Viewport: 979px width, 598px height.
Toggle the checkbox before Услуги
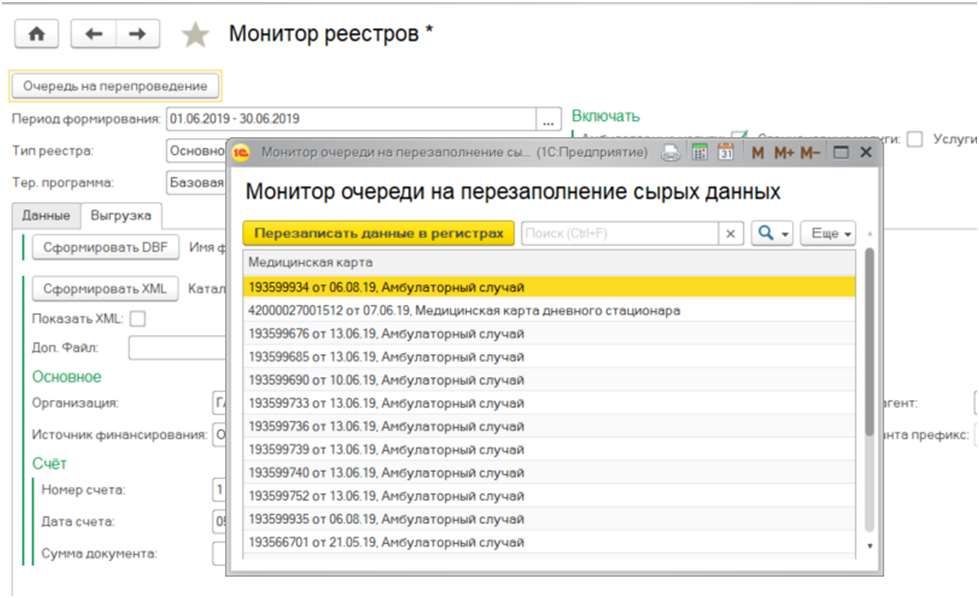tap(915, 139)
